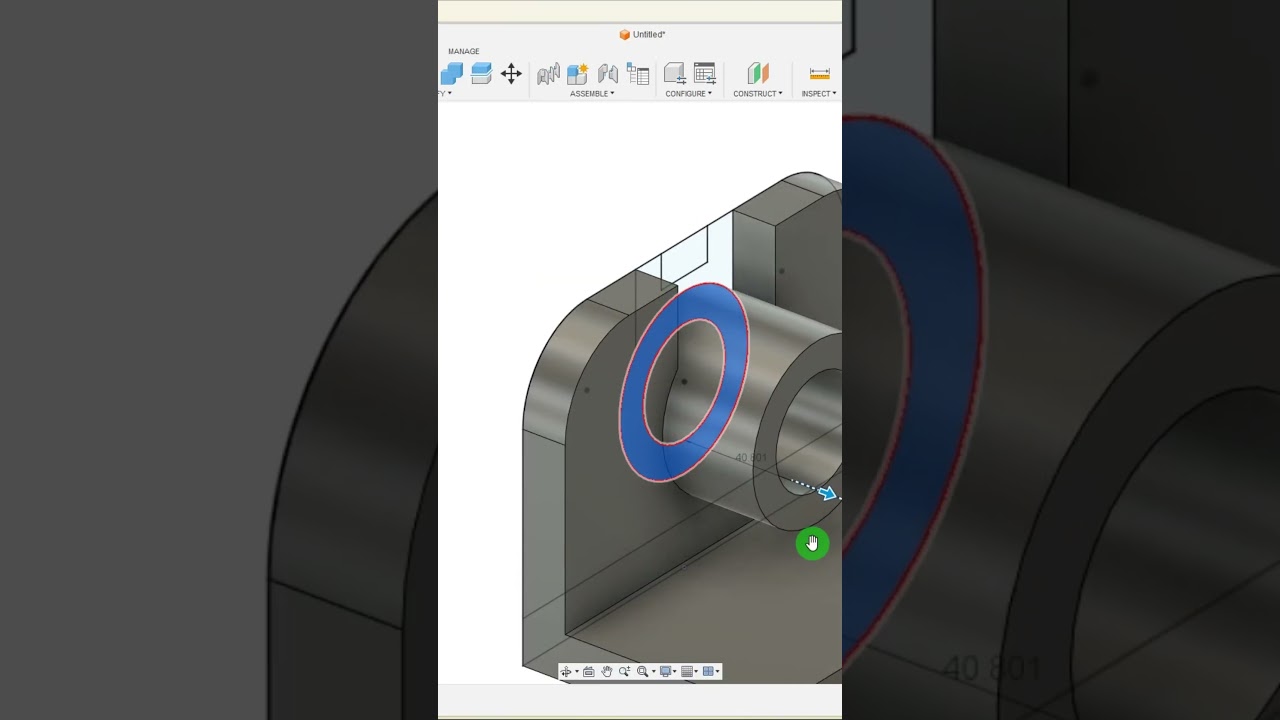
Task: Expand the Zoom Window options arrow
Action: [x=654, y=672]
